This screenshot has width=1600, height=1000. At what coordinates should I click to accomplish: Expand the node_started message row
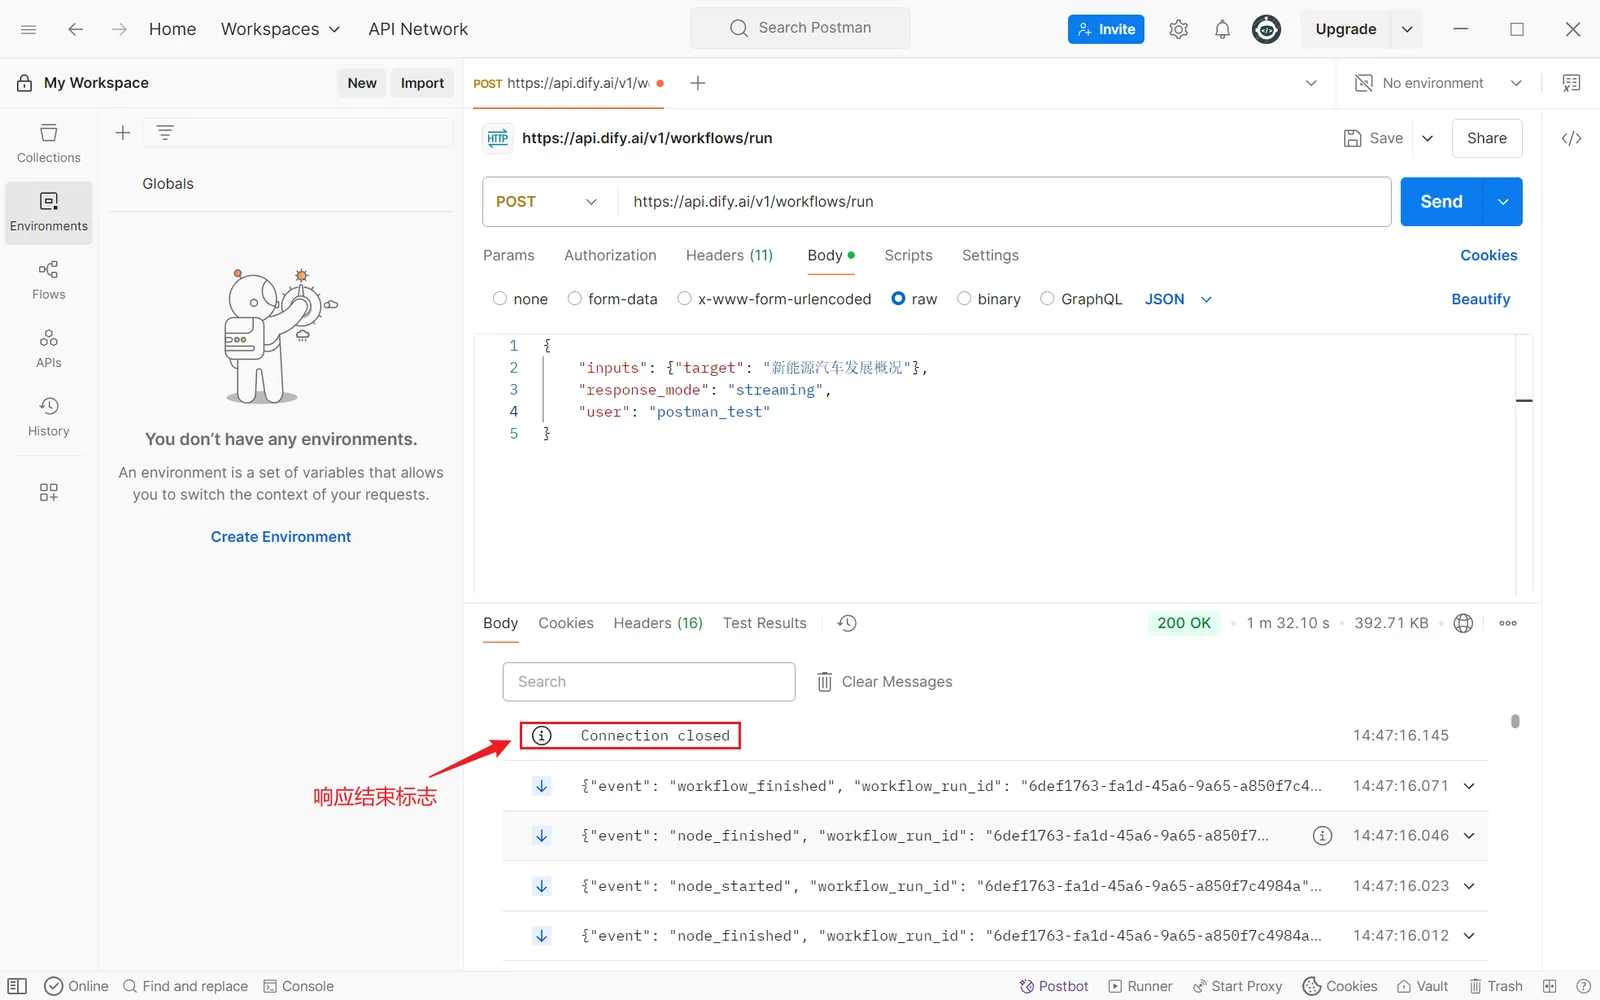(1469, 886)
